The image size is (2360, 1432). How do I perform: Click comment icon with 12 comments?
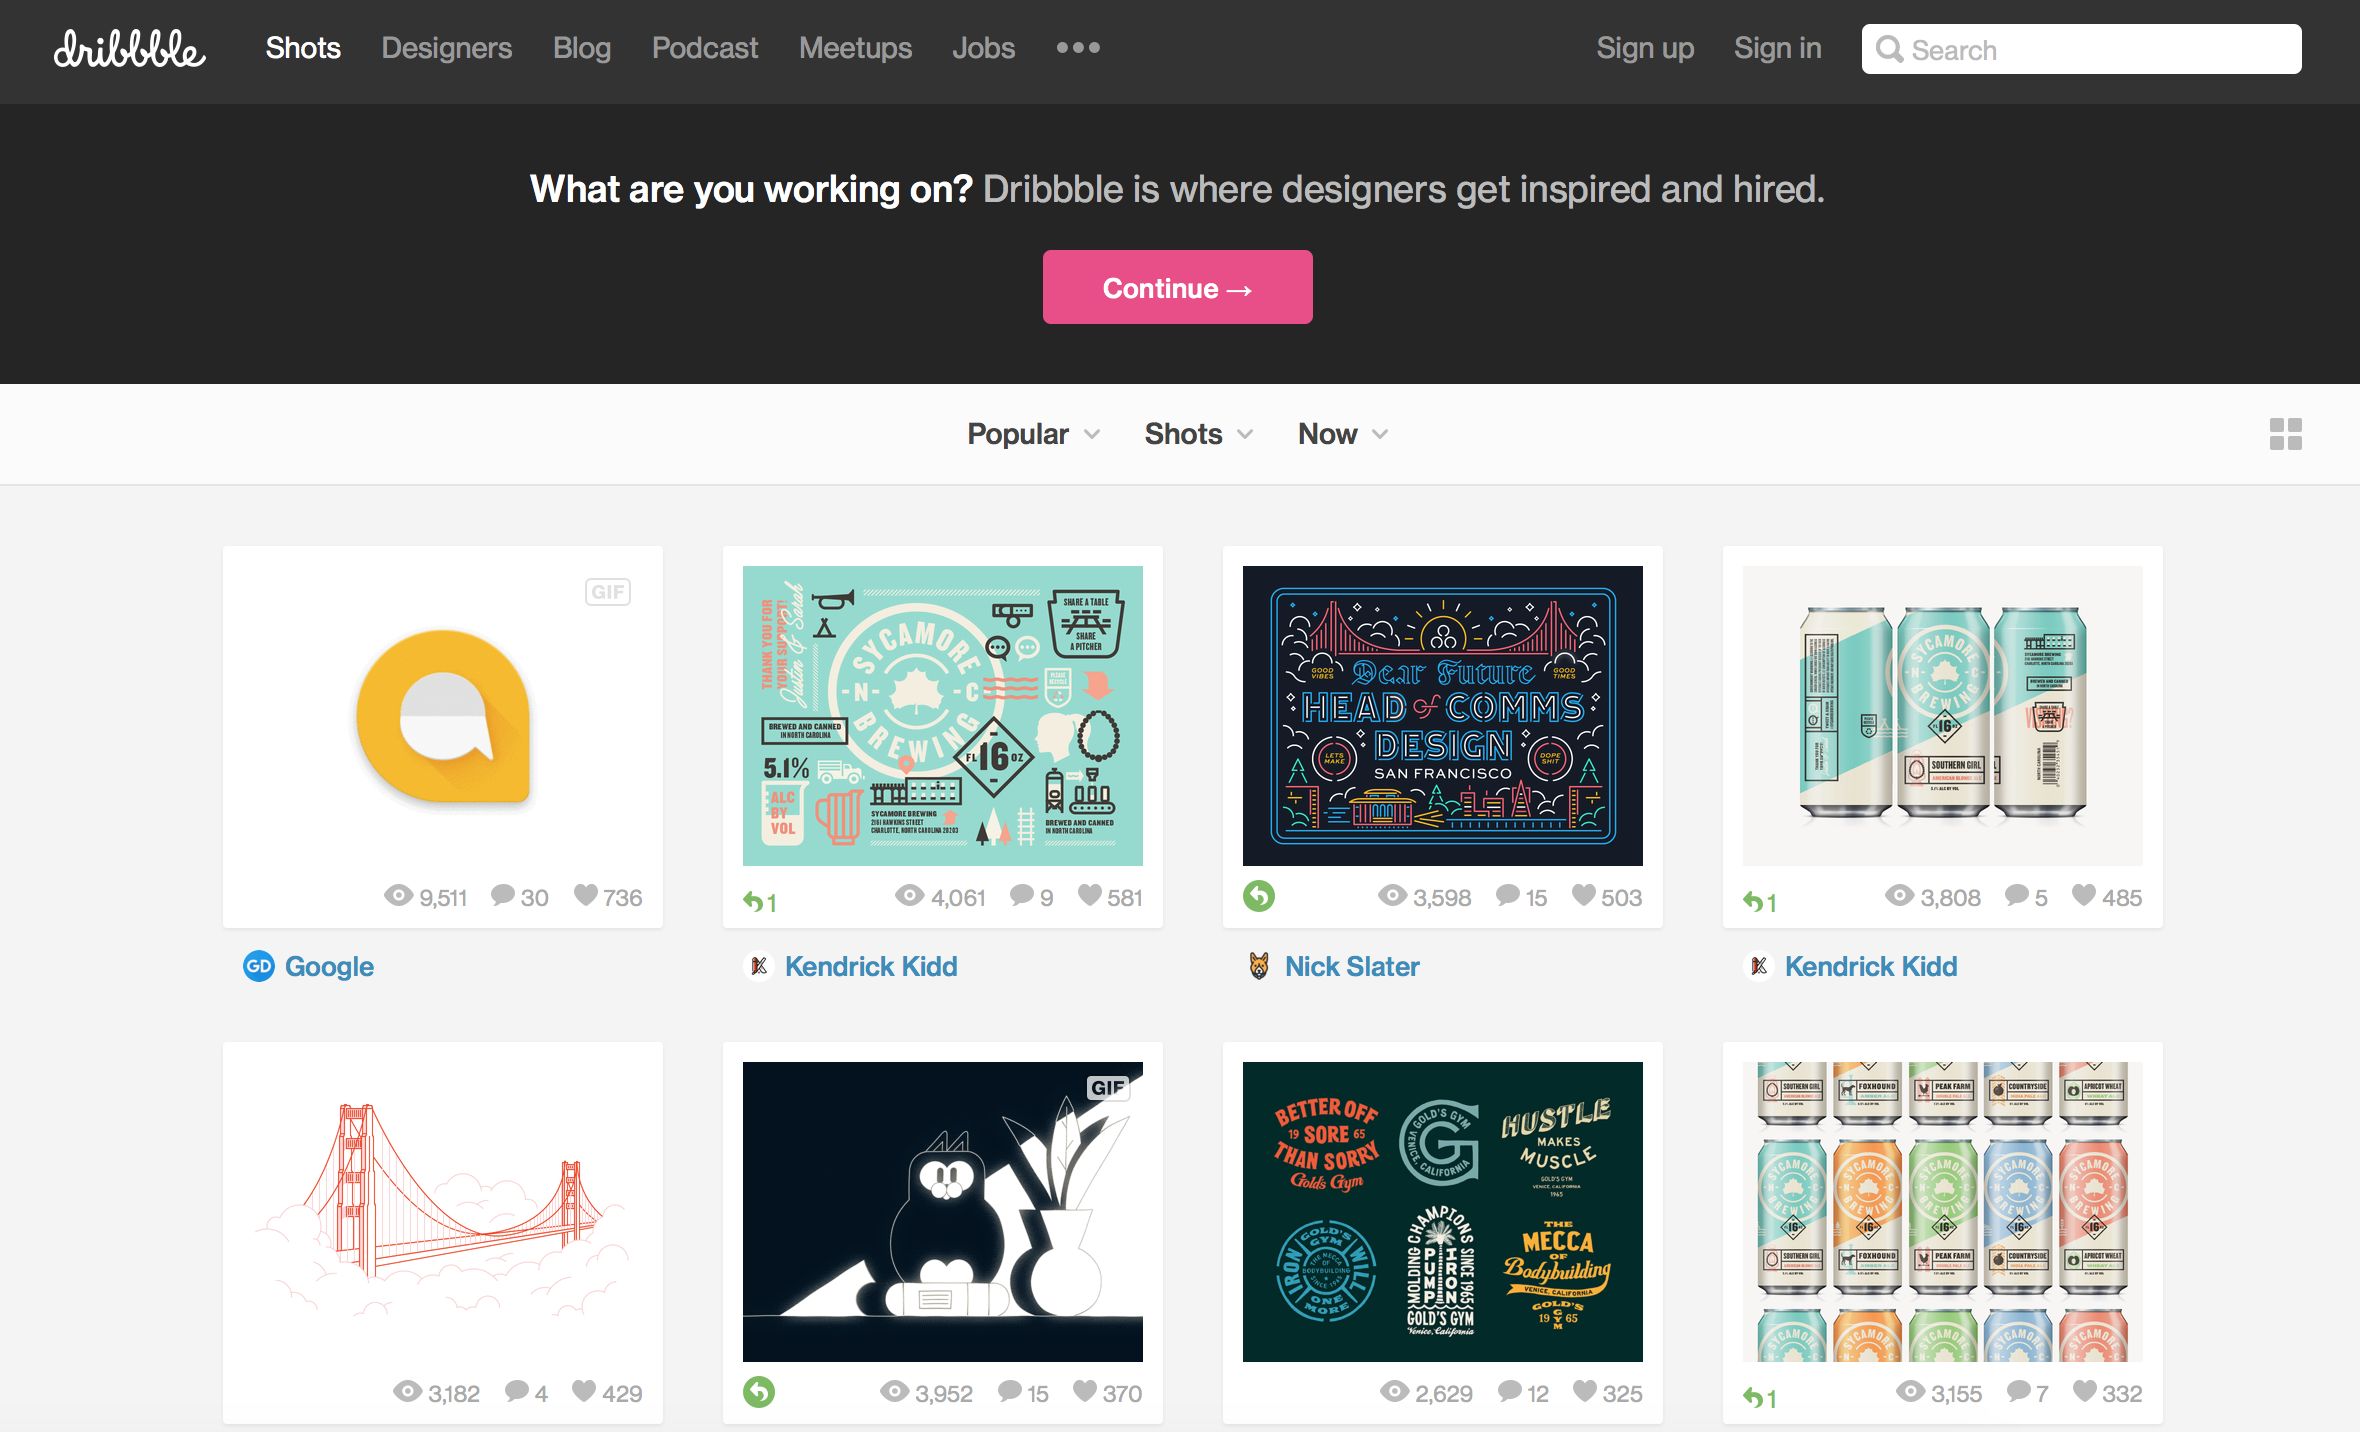pyautogui.click(x=1510, y=1391)
